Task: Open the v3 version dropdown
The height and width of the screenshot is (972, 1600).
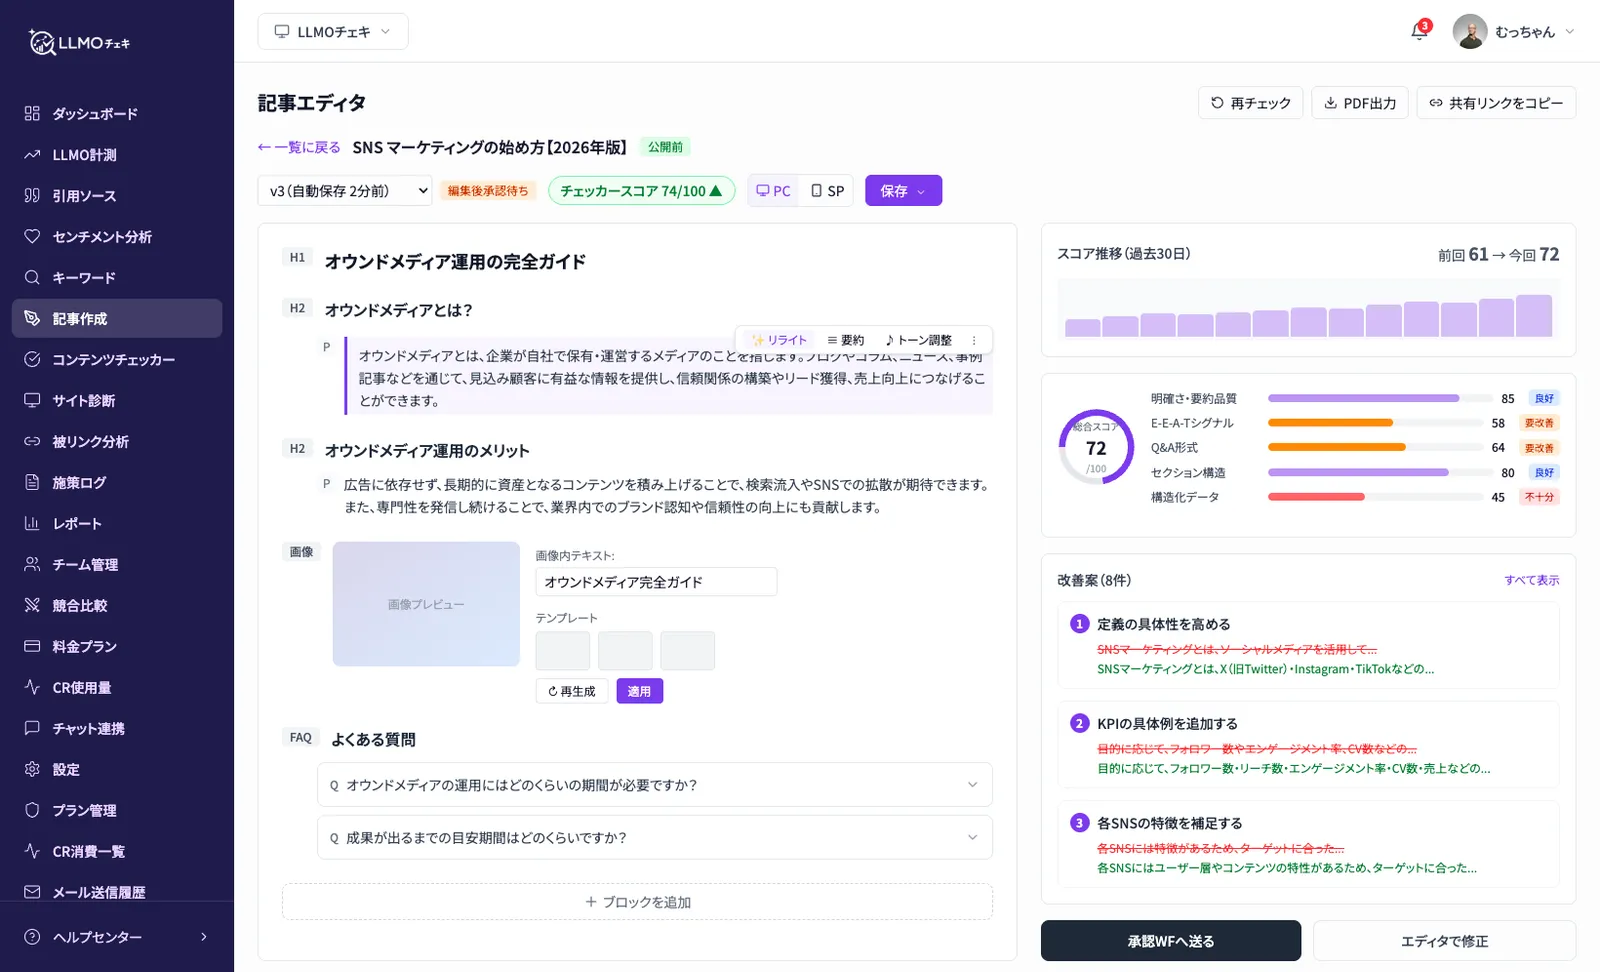Action: [x=345, y=191]
